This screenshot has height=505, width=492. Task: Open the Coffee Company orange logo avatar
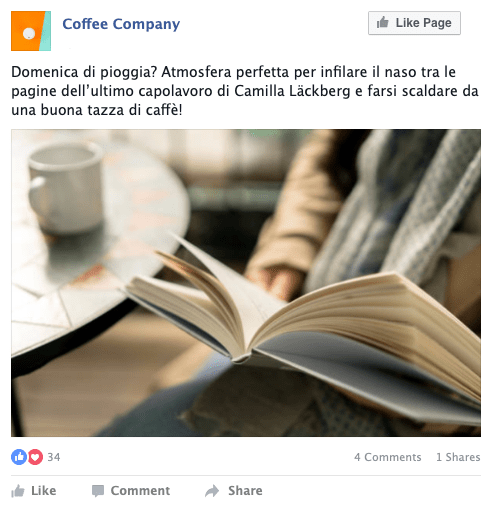(x=31, y=31)
